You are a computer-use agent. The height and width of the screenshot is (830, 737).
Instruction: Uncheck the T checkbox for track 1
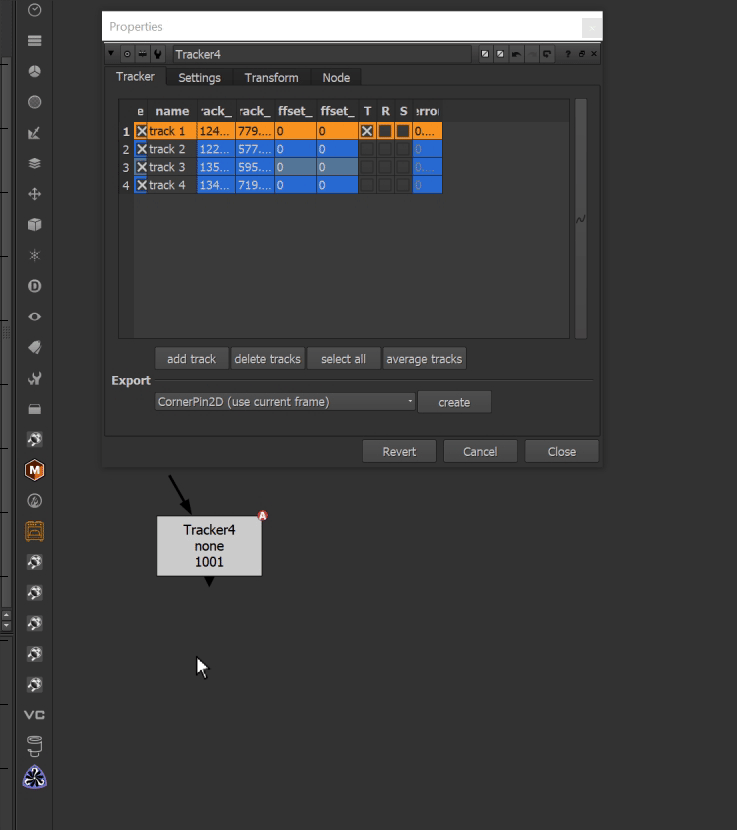[x=367, y=131]
